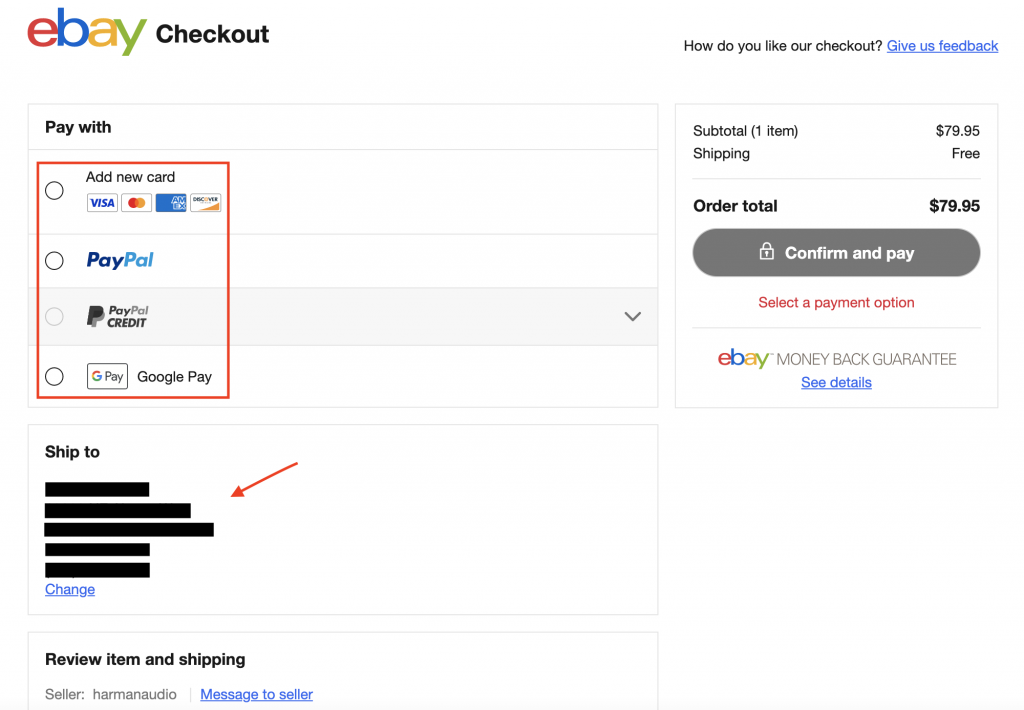This screenshot has width=1024, height=710.
Task: Expand the PayPal Credit chevron
Action: click(x=632, y=316)
